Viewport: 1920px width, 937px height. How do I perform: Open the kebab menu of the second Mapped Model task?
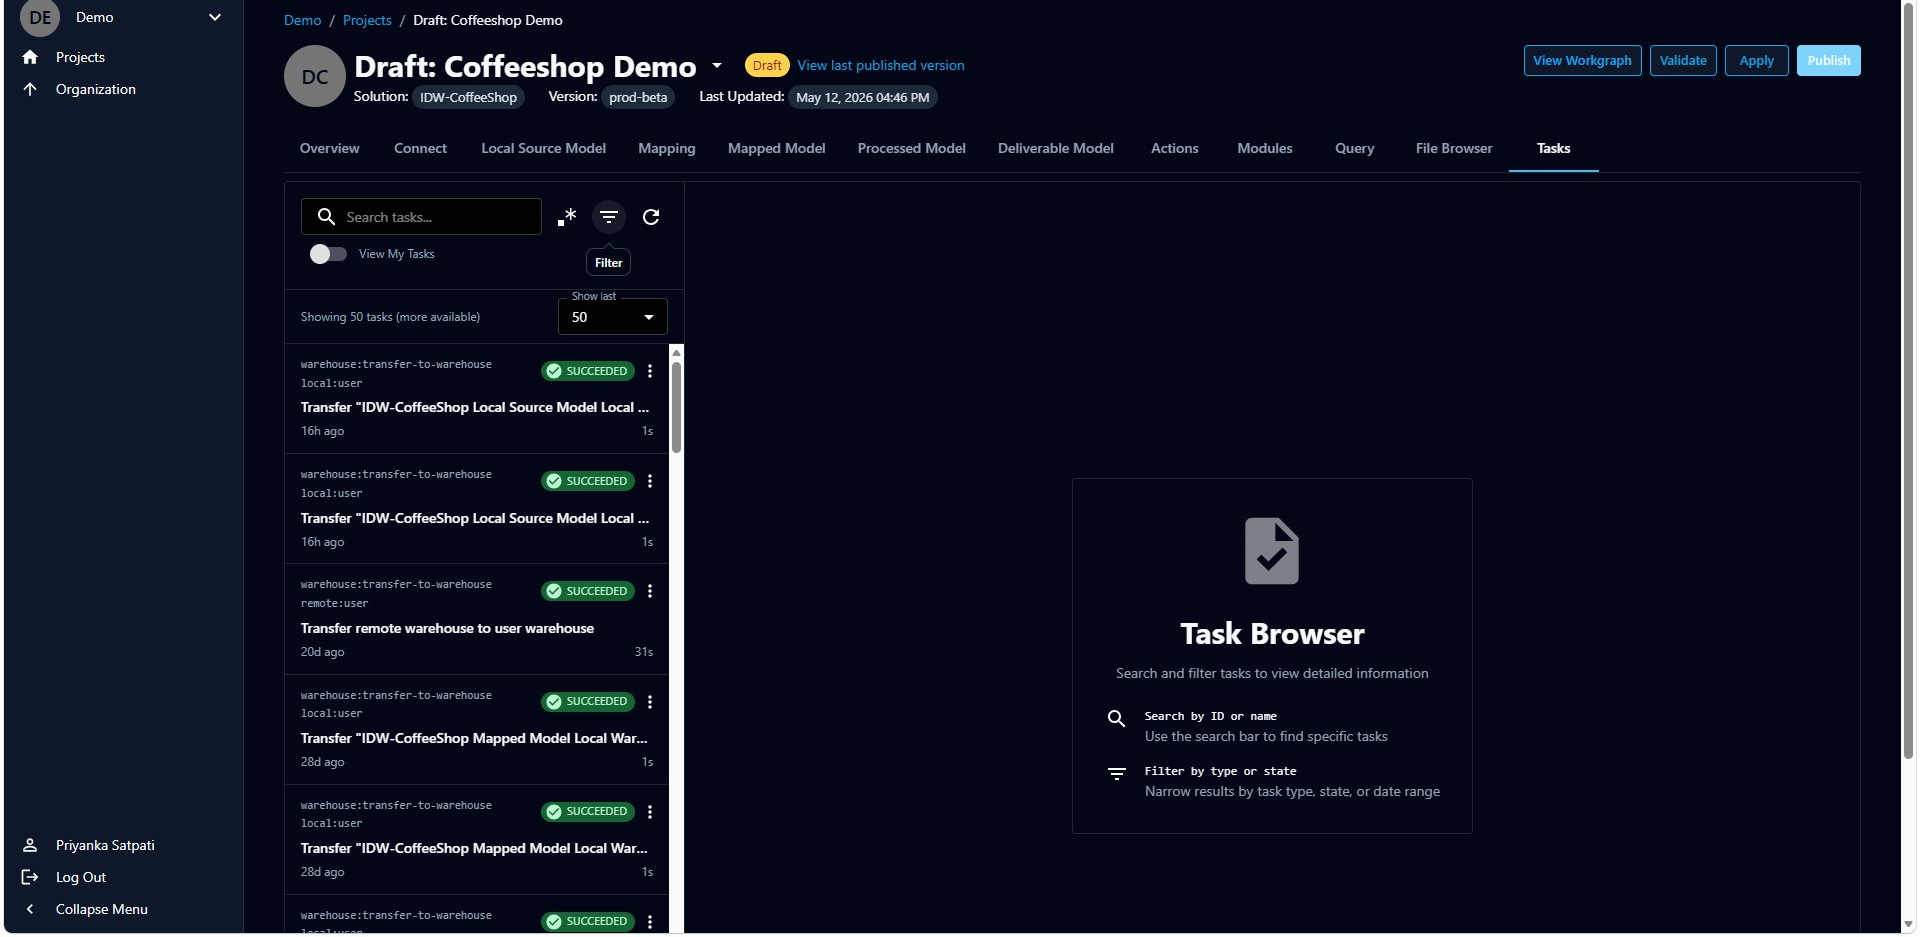pyautogui.click(x=650, y=812)
